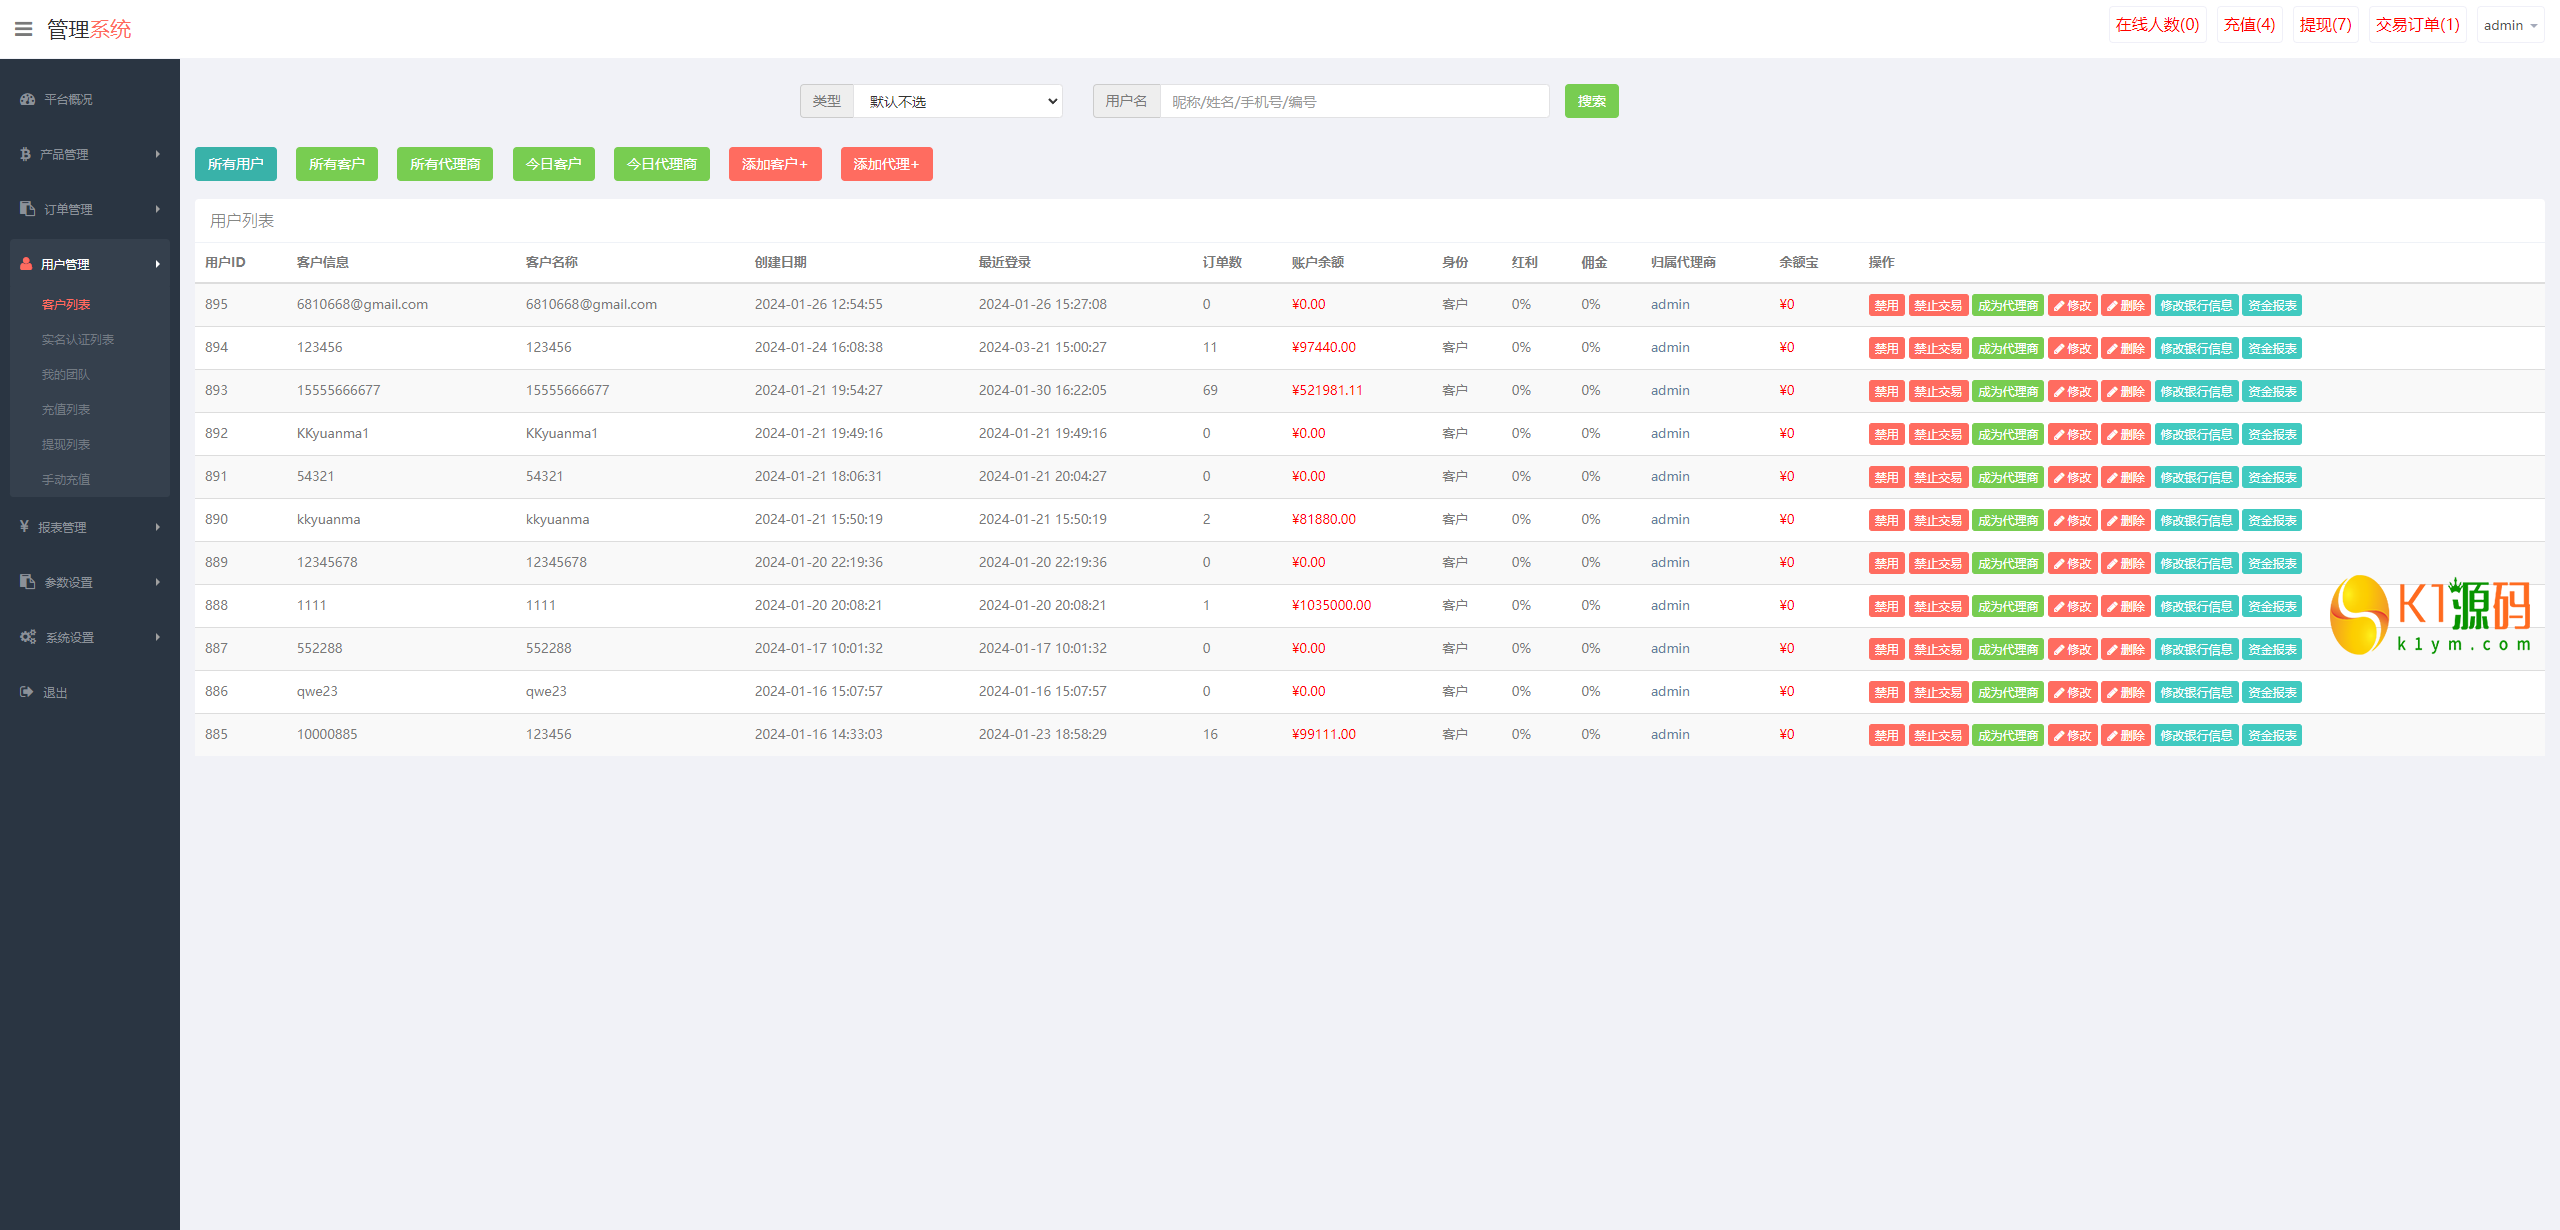This screenshot has width=2560, height=1230.
Task: Toggle 禁用 for user 893
Action: [1886, 392]
